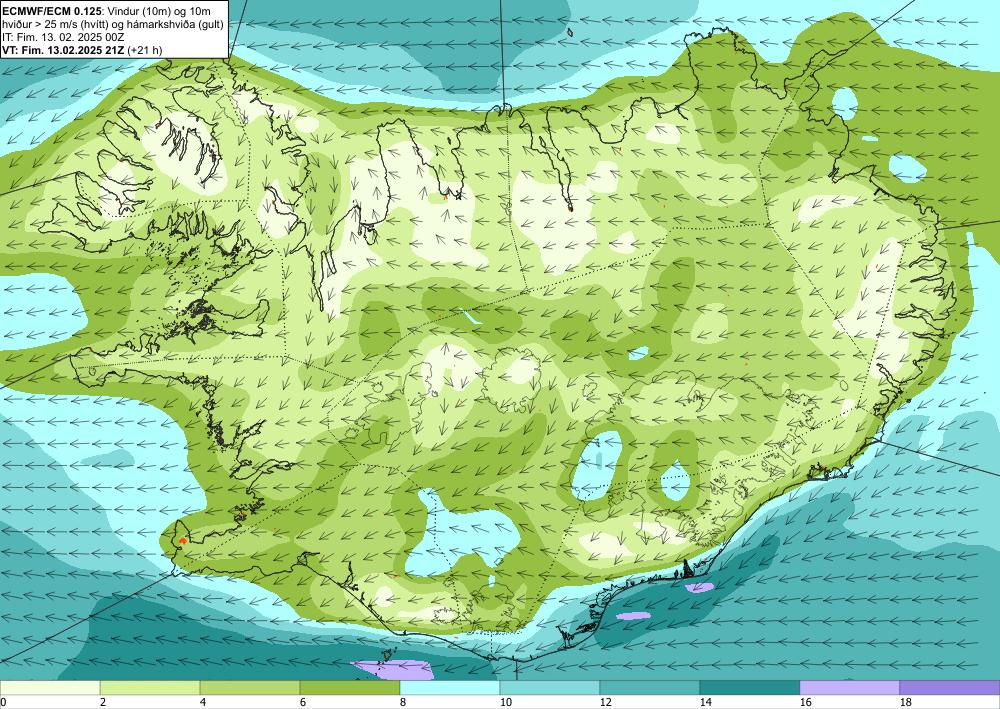Click the dark teal 14–16 m/s legend swatch
Screen dimensions: 1000x709
click(750, 687)
